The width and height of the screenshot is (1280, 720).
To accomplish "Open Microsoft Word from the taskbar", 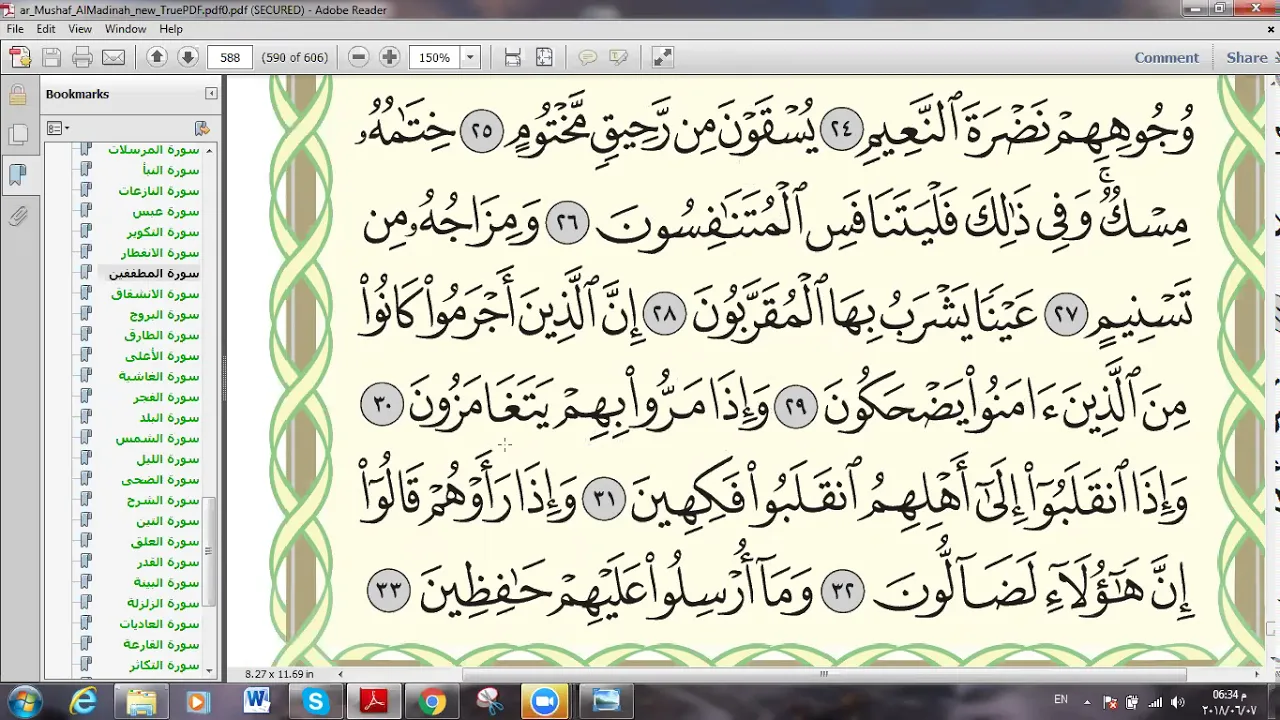I will pos(256,701).
